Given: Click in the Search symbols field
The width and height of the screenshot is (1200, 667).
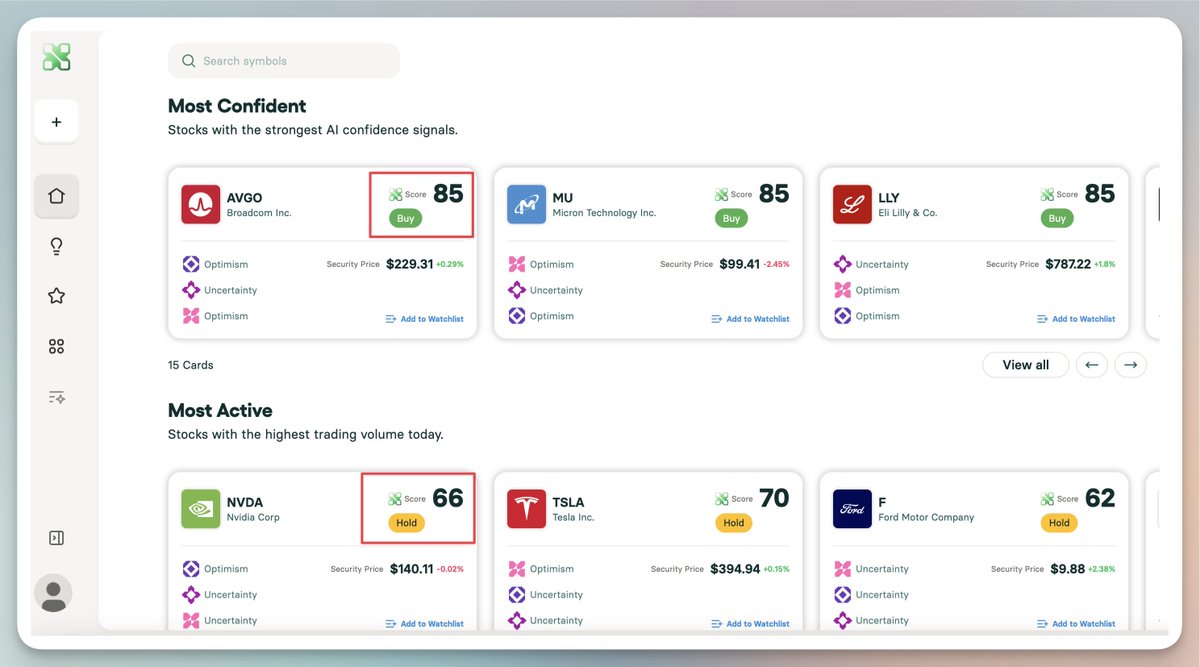Looking at the screenshot, I should pos(284,61).
